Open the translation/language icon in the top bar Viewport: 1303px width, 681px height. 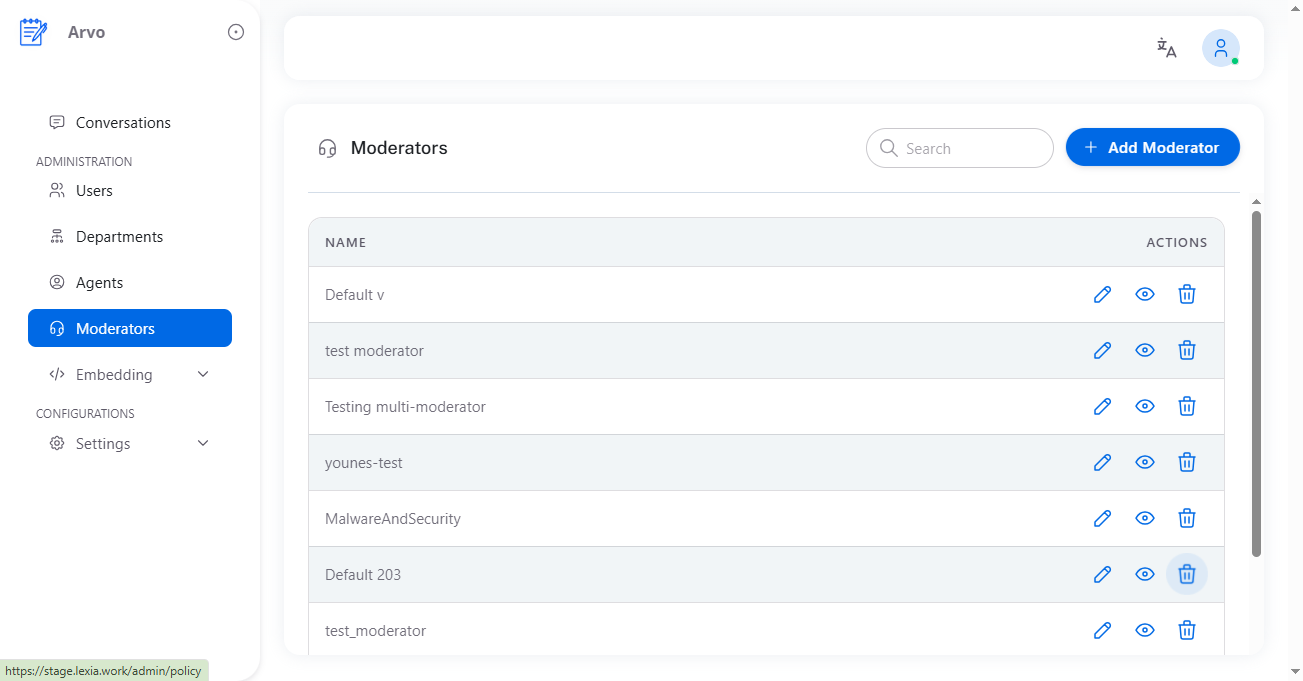click(1165, 47)
